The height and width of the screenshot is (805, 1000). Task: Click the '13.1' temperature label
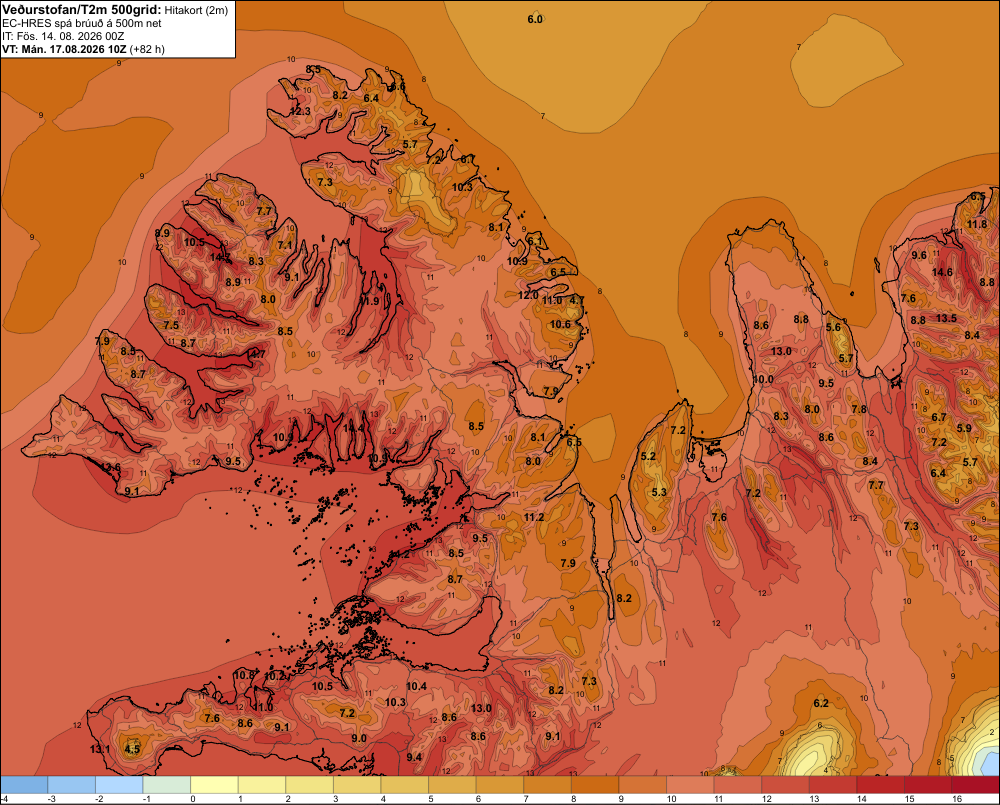tap(99, 749)
